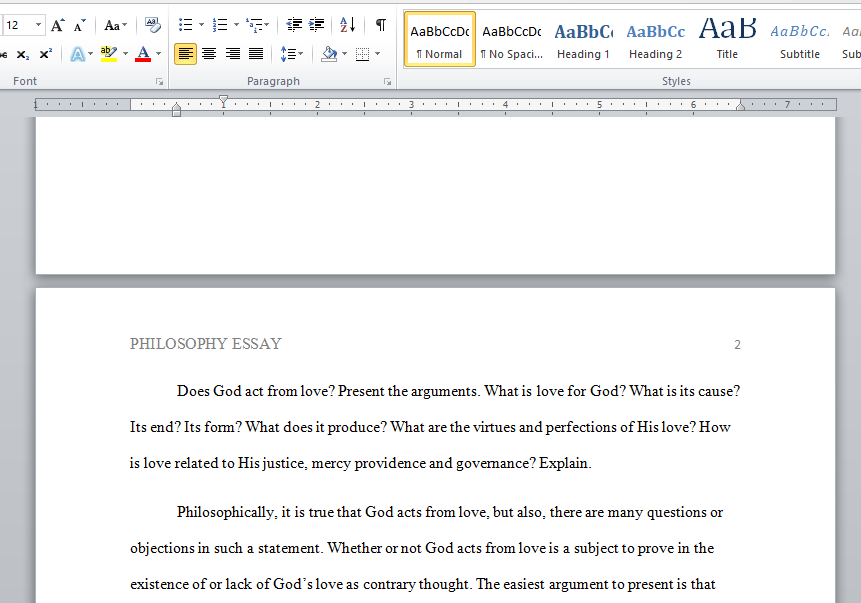Start a numbered list
Viewport: 861px width, 603px height.
coord(220,25)
